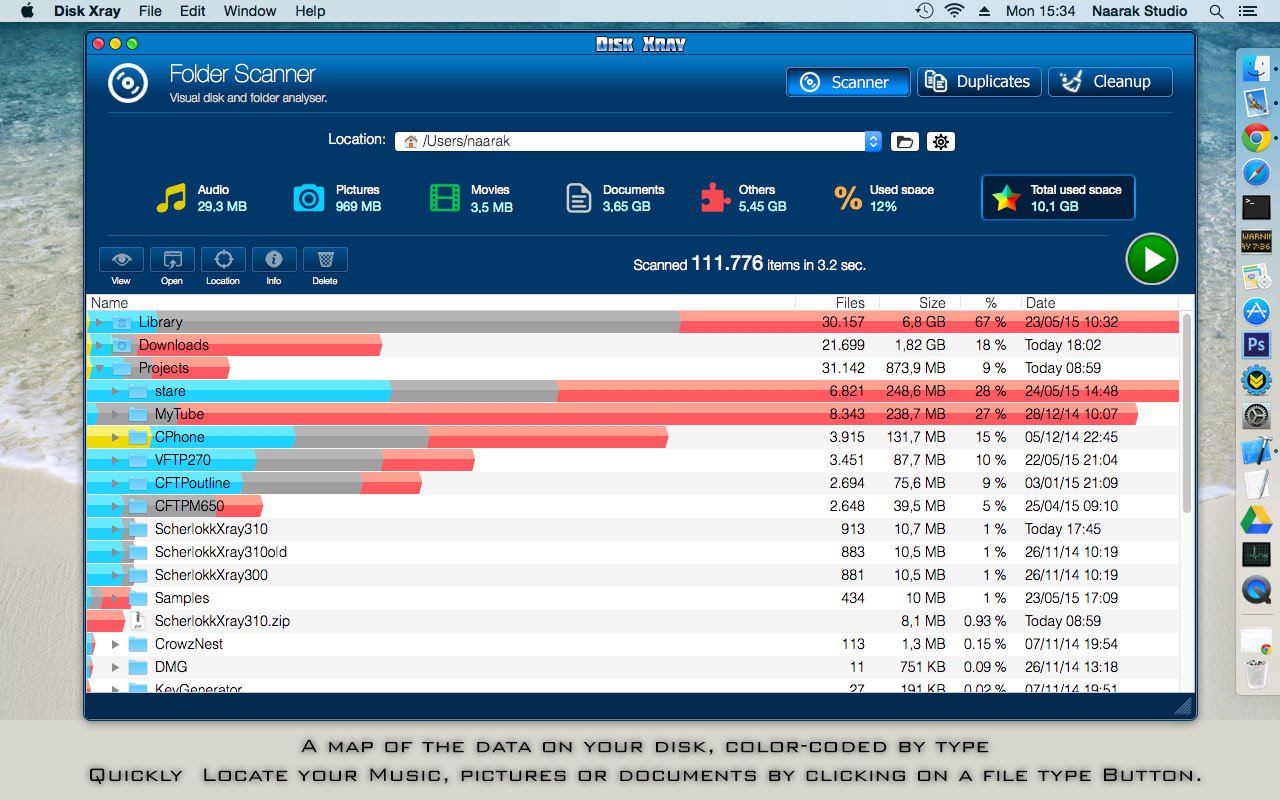
Task: Open the folder browse icon next to Location
Action: click(x=904, y=141)
